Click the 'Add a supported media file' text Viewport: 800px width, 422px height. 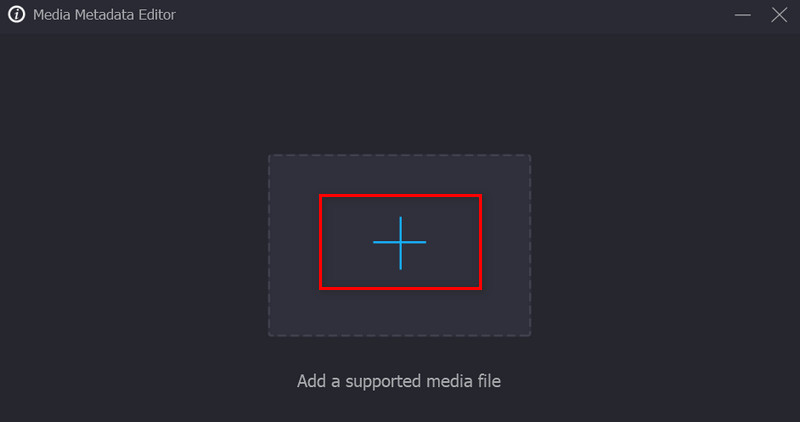pyautogui.click(x=399, y=381)
